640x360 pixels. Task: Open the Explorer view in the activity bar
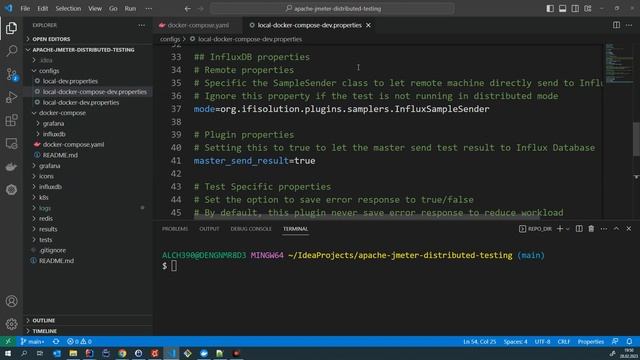tap(11, 28)
